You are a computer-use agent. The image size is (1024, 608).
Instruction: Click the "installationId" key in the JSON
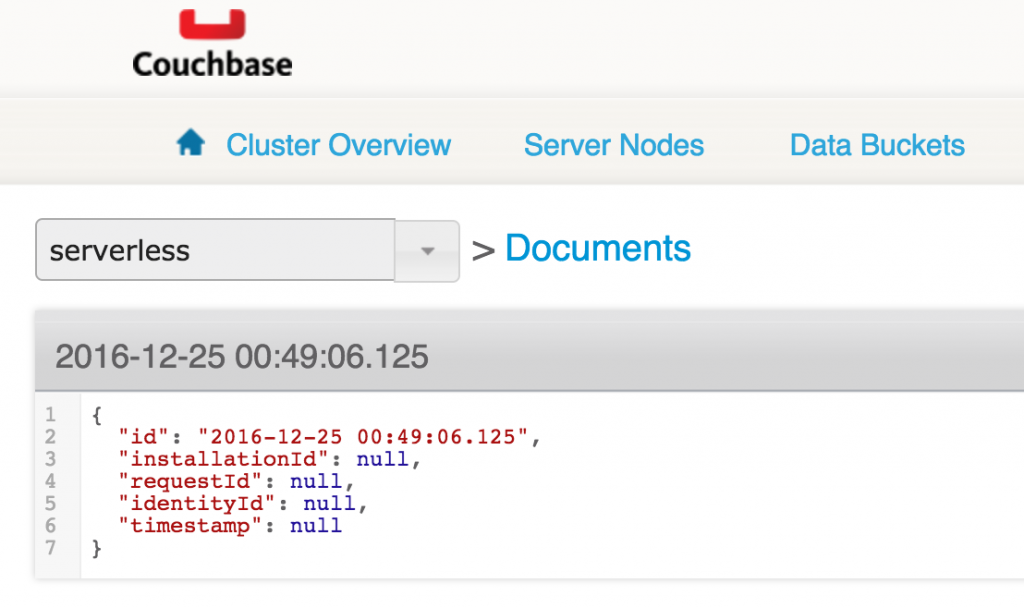[x=223, y=459]
